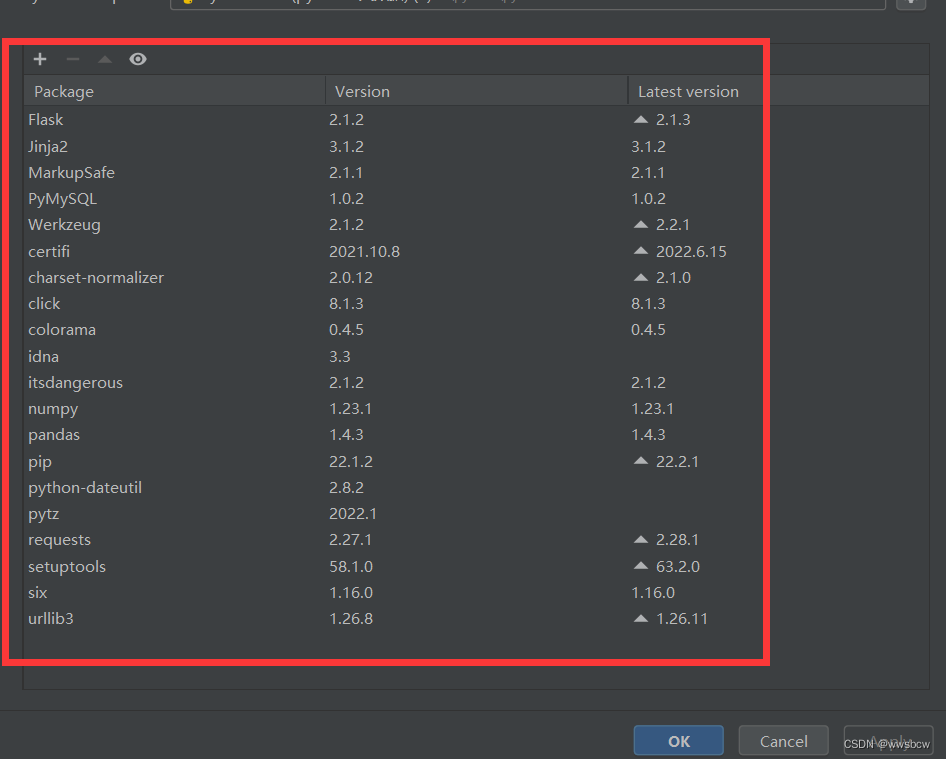Image resolution: width=946 pixels, height=759 pixels.
Task: Click the upgrade arrow beside certifi 2022.6.15
Action: [641, 251]
